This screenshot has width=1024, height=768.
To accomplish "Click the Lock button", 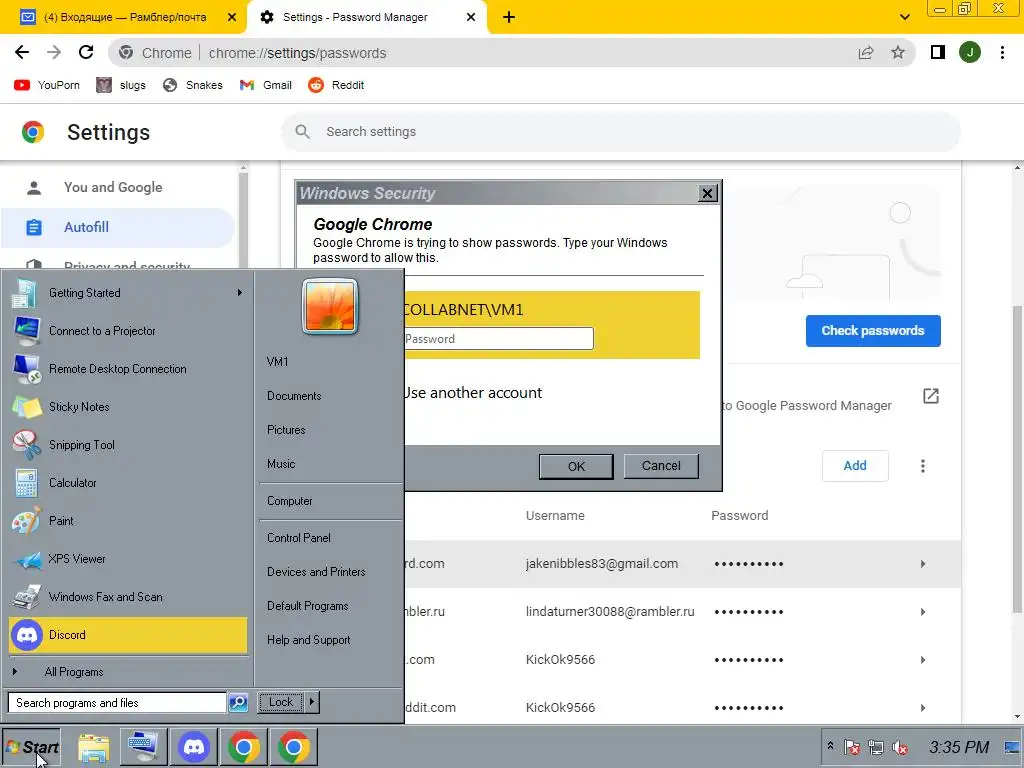I will coord(281,702).
